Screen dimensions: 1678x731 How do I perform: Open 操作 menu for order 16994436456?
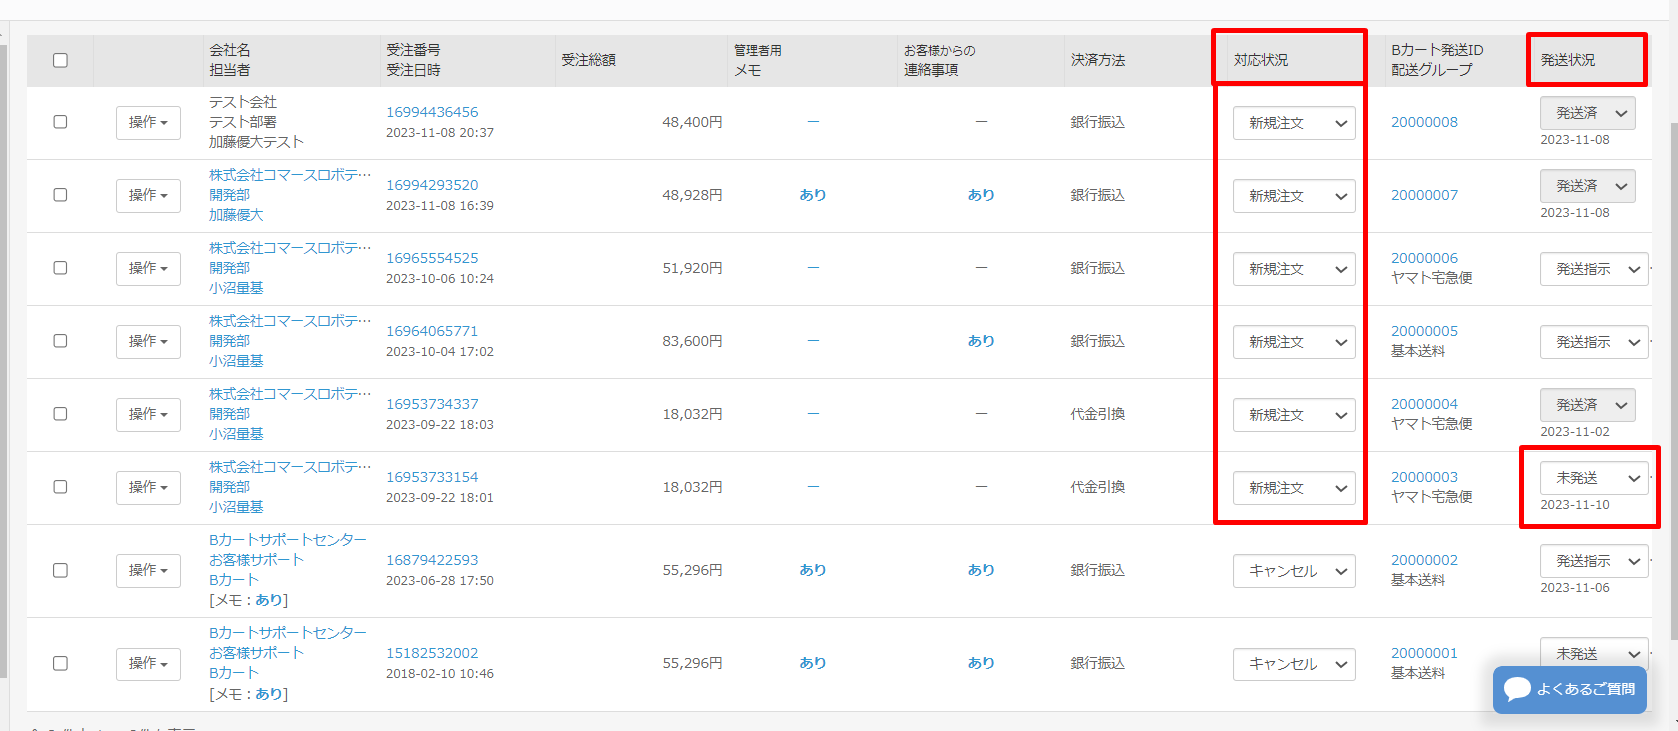148,122
